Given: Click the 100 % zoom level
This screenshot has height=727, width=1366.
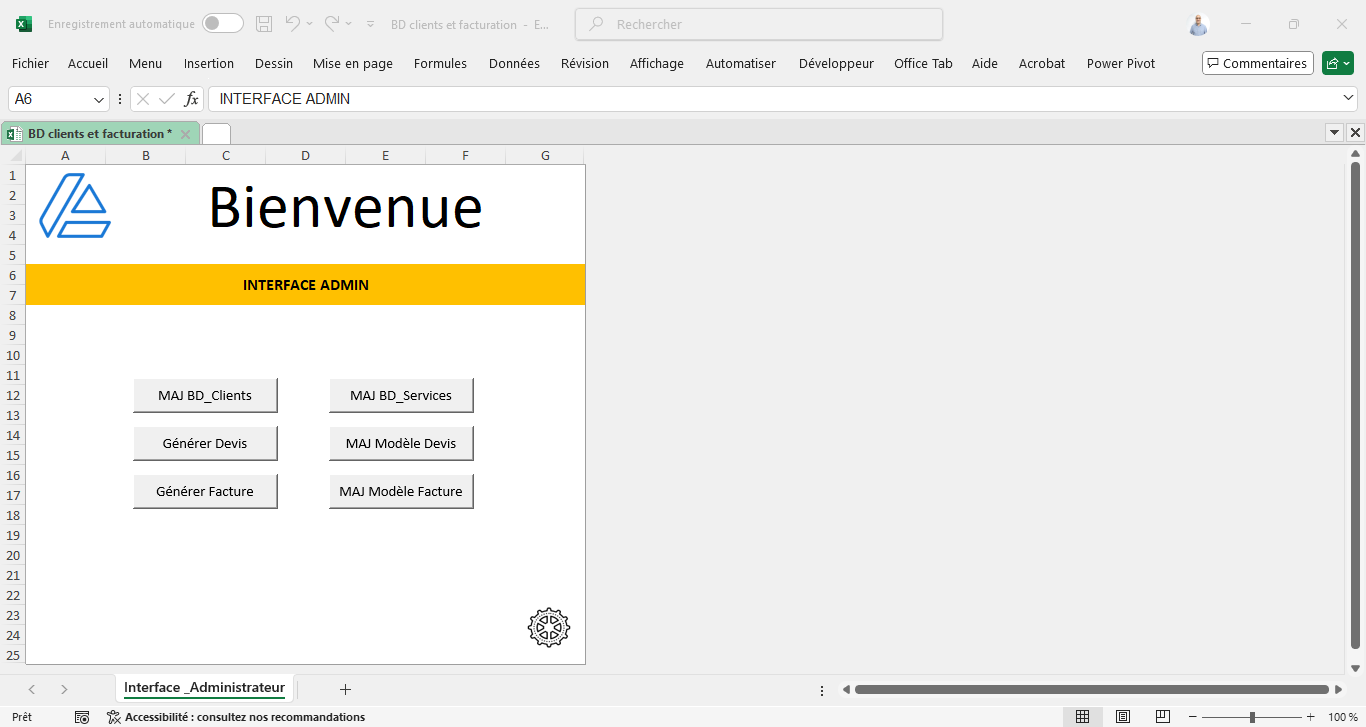Looking at the screenshot, I should click(x=1343, y=717).
